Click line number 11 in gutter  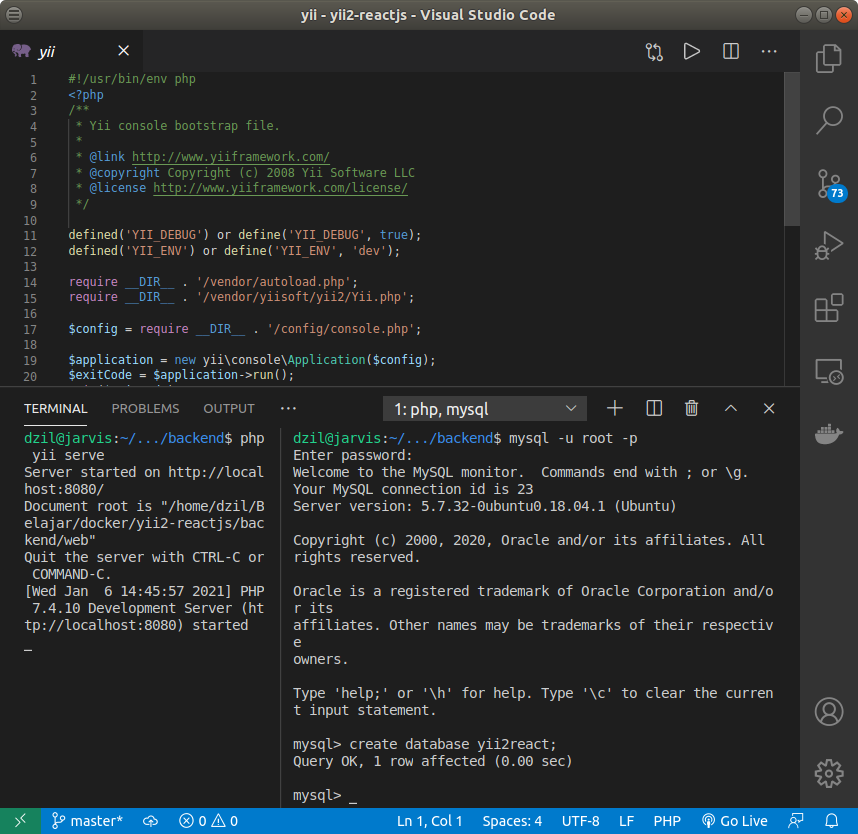coord(30,236)
